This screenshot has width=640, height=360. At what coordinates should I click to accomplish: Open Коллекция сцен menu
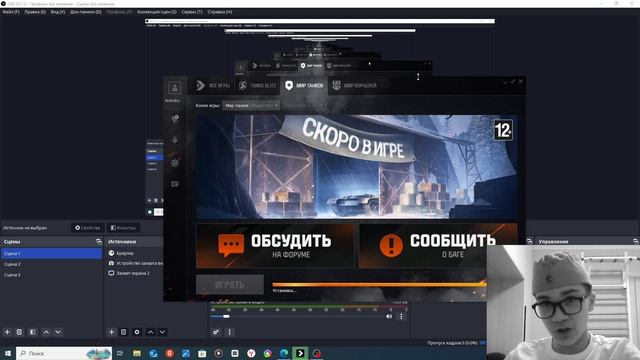tap(157, 12)
